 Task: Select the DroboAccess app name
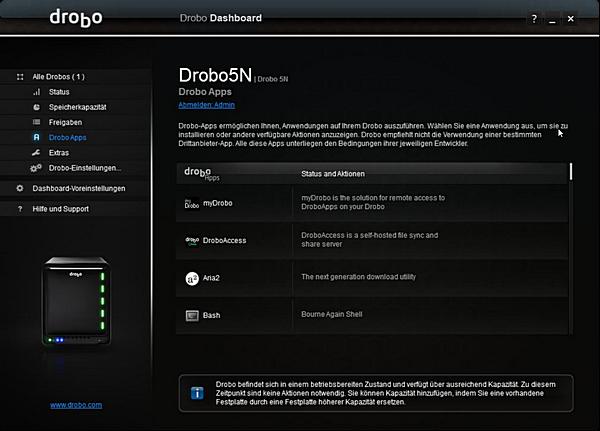pos(225,241)
